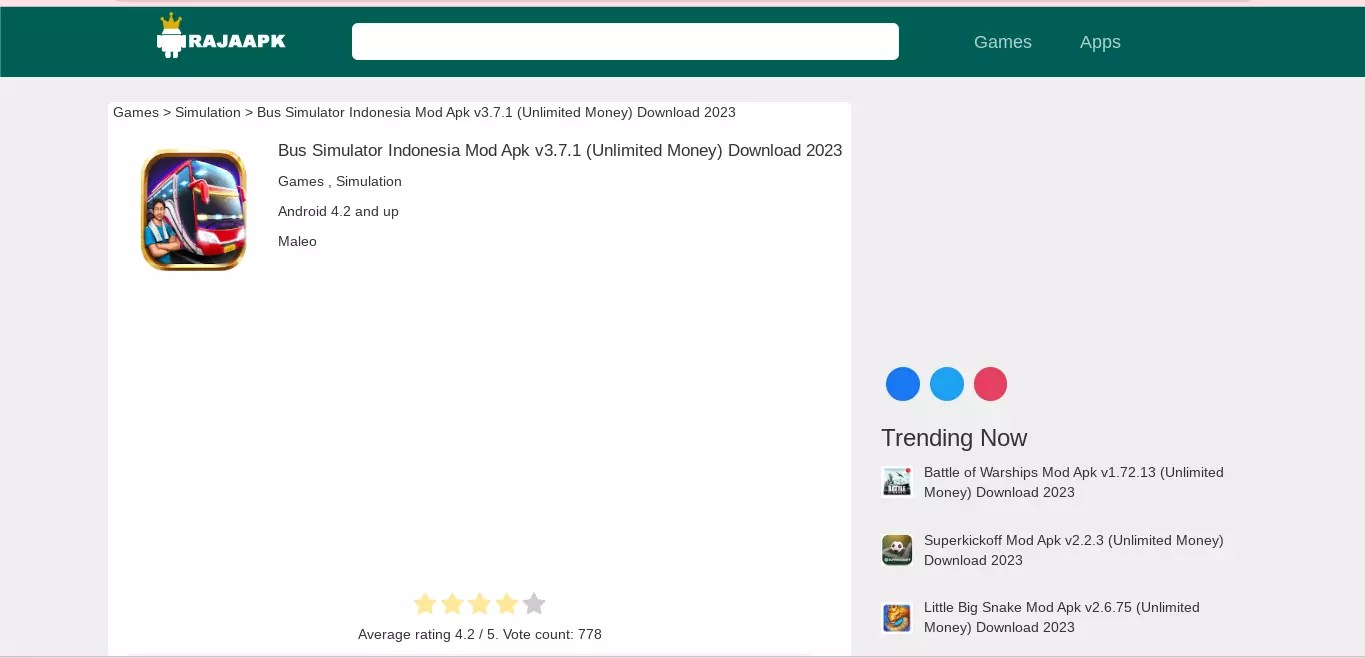The width and height of the screenshot is (1365, 658).
Task: Rate two stars
Action: tap(452, 604)
